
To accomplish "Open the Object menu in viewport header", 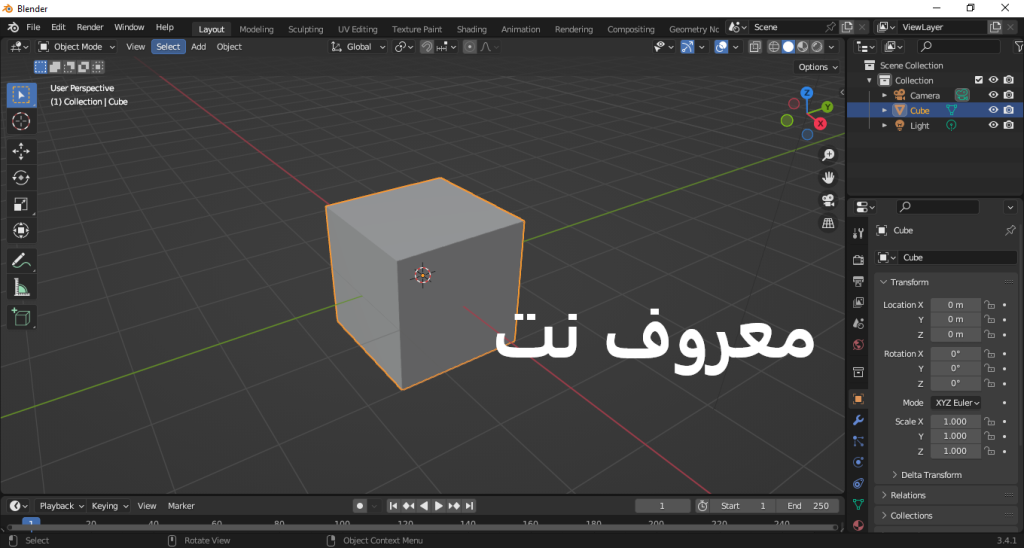I will coord(229,47).
